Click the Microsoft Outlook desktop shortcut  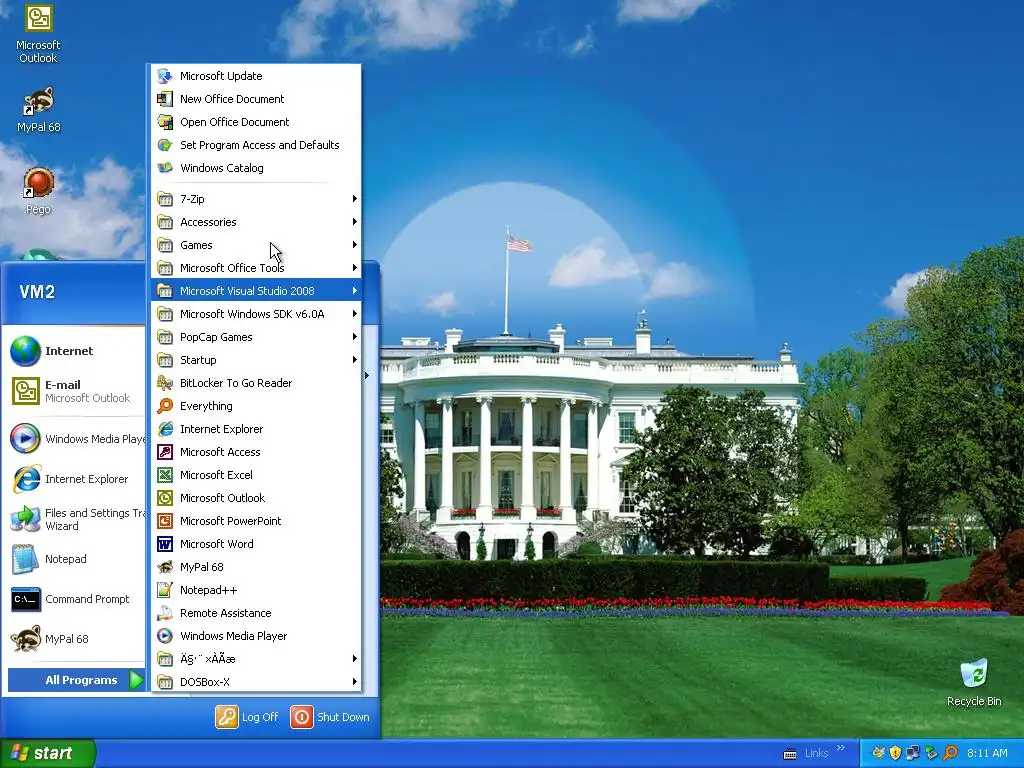[39, 34]
